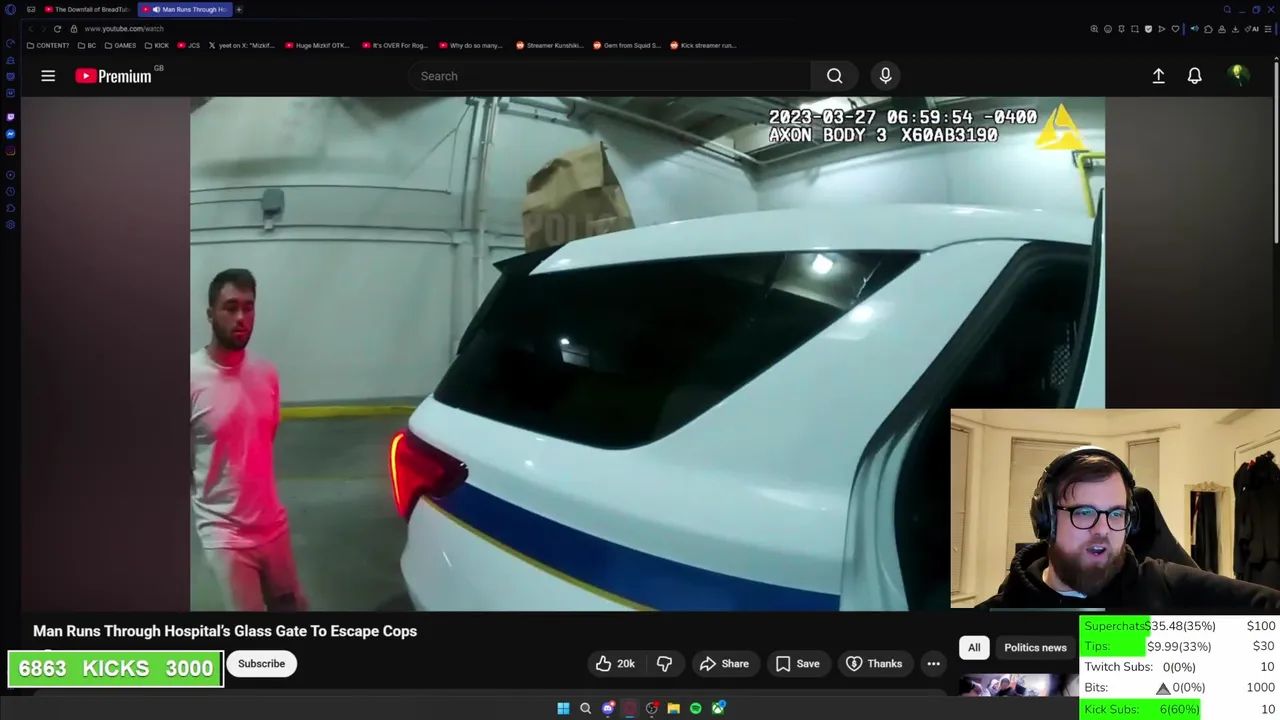Add page to bookmarks heart icon
The height and width of the screenshot is (720, 1280).
pos(1175,29)
